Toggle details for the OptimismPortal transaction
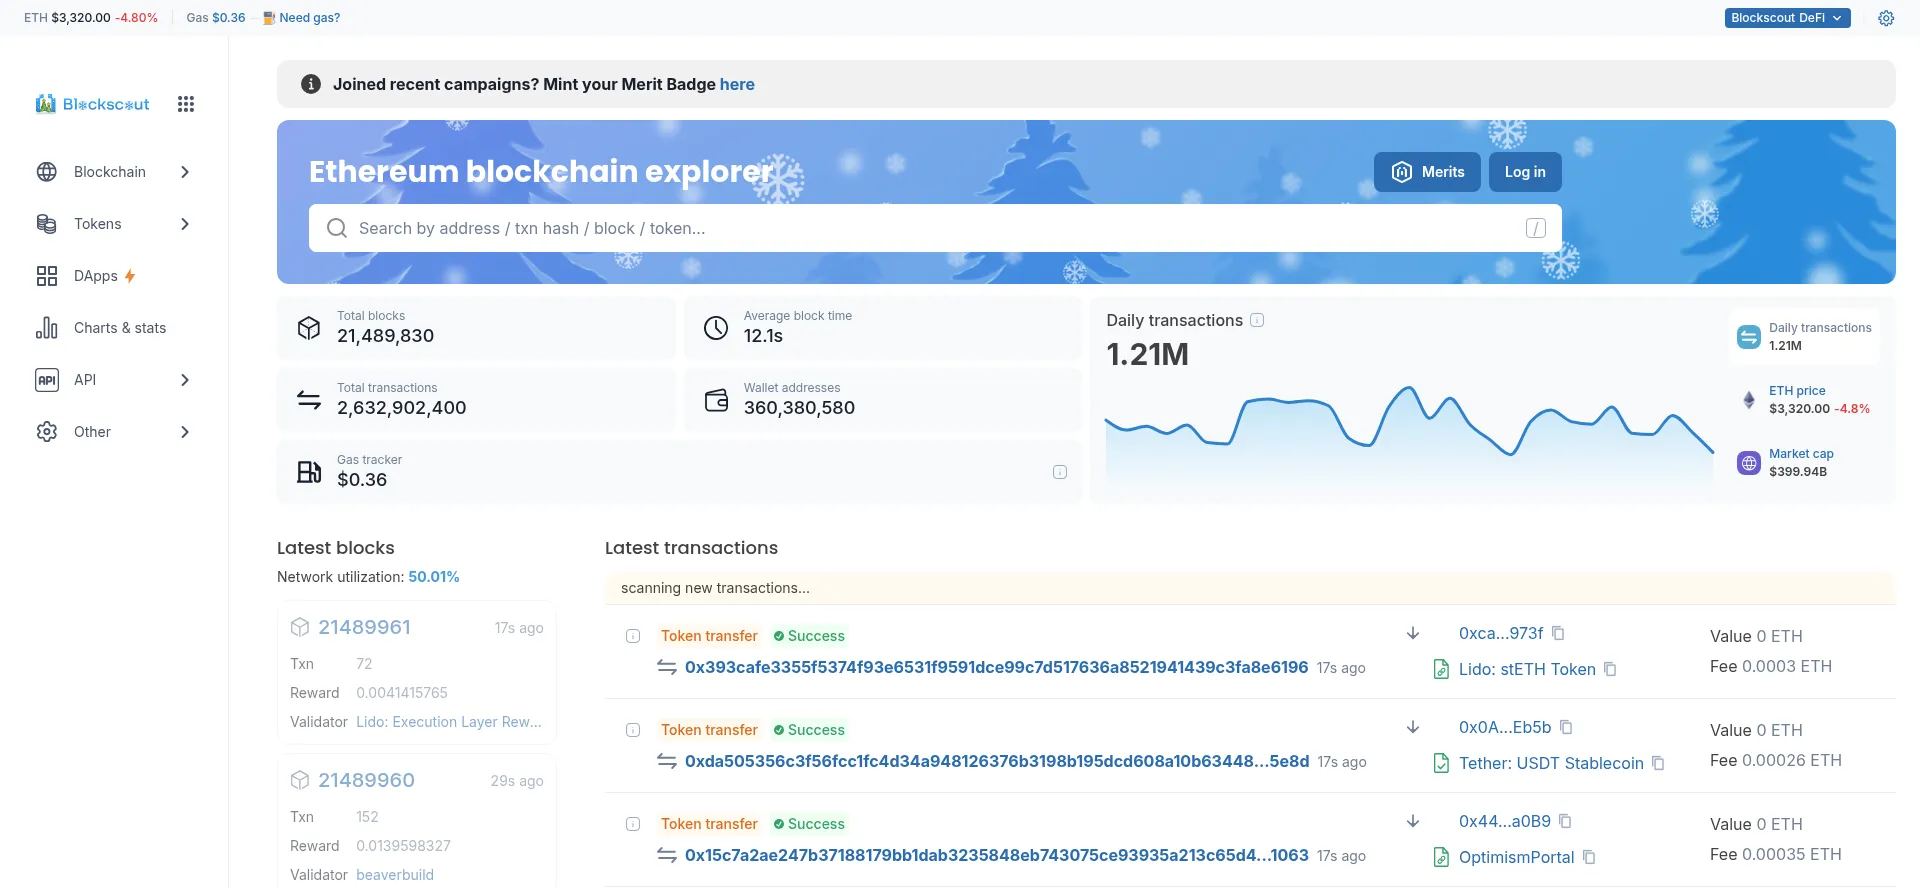This screenshot has height=888, width=1920. (633, 824)
